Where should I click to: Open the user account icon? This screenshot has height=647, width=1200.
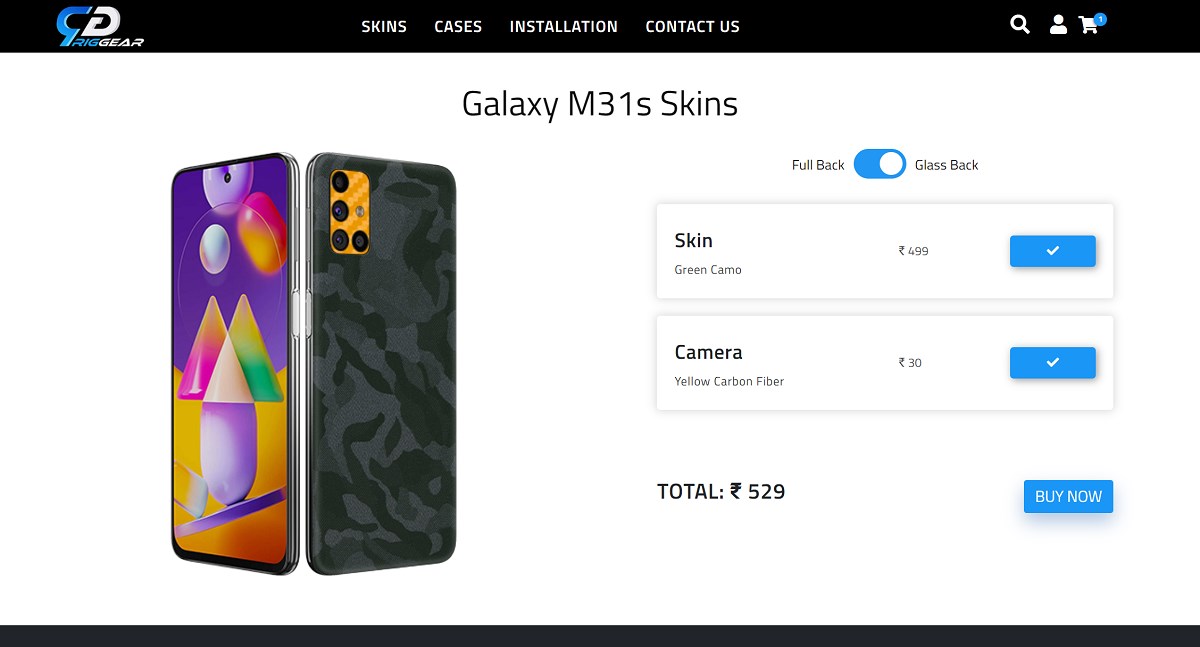click(1058, 25)
